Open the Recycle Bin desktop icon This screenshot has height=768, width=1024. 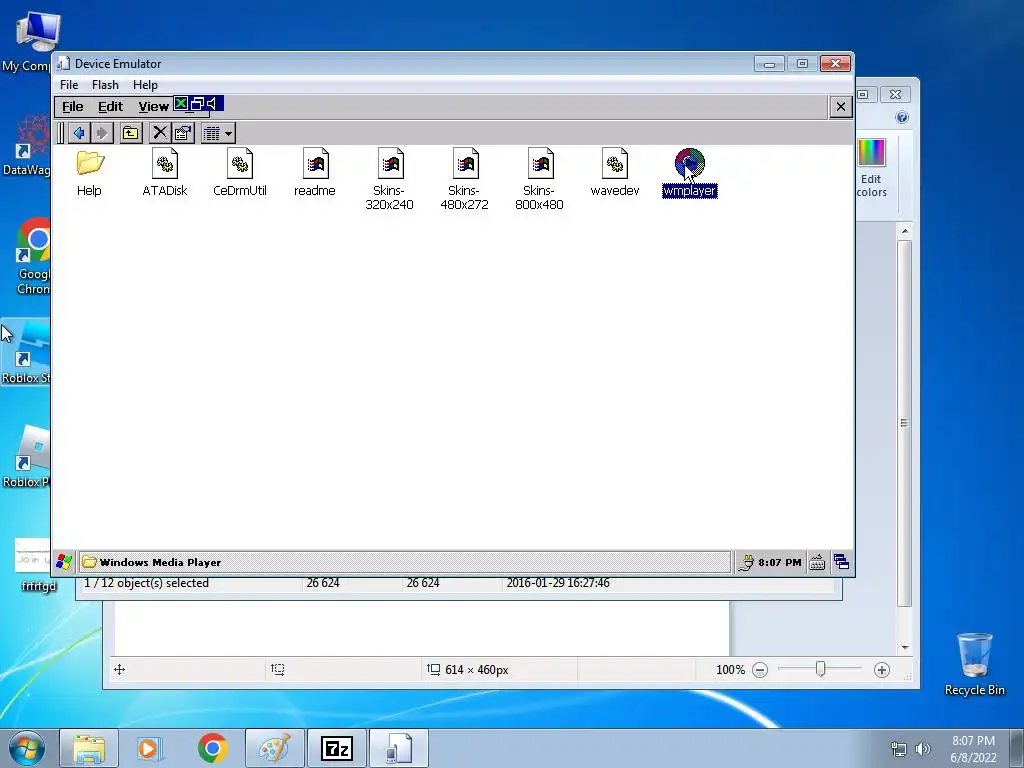(x=974, y=664)
